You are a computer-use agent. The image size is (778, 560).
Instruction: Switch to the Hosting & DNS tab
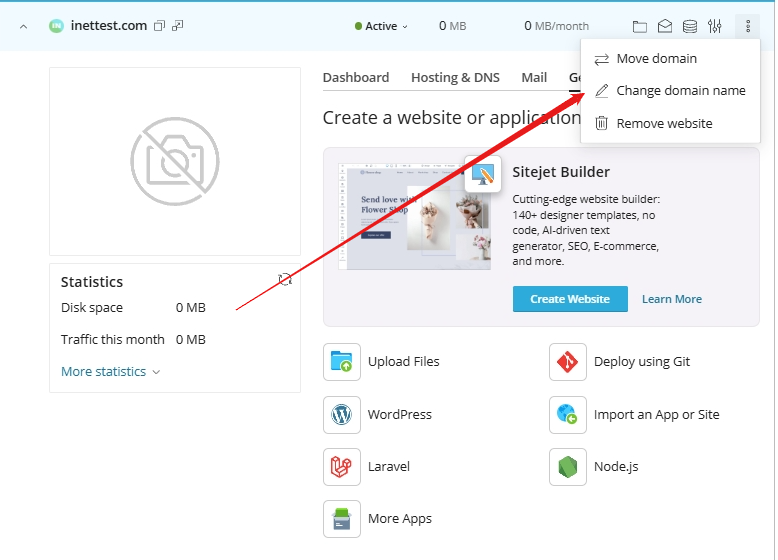coord(455,78)
